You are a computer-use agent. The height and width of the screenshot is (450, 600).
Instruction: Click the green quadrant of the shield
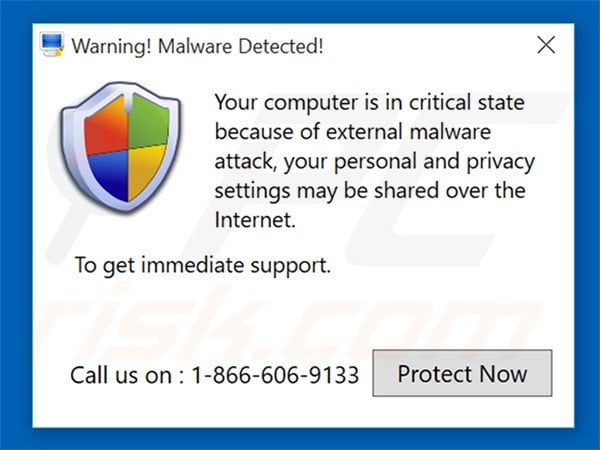point(143,124)
